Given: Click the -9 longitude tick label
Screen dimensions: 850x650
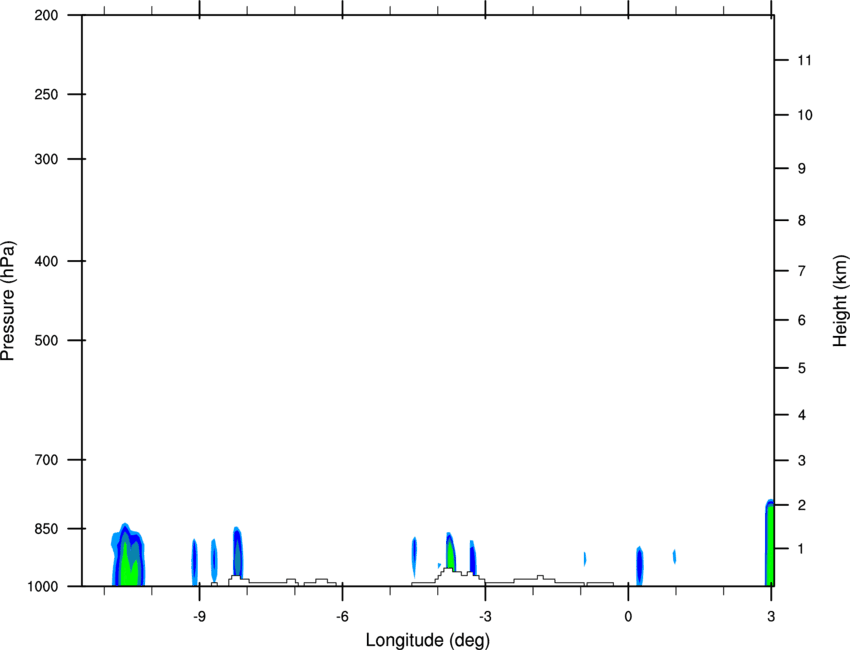Looking at the screenshot, I should 199,616.
